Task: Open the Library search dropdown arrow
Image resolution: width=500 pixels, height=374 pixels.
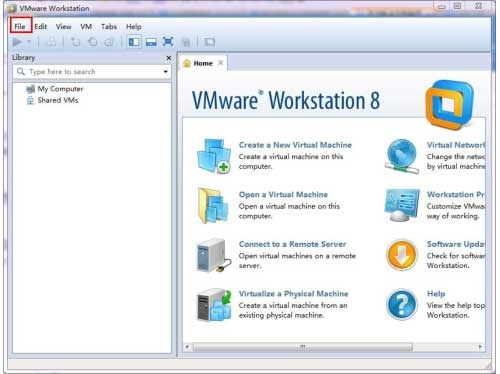Action: (x=165, y=72)
